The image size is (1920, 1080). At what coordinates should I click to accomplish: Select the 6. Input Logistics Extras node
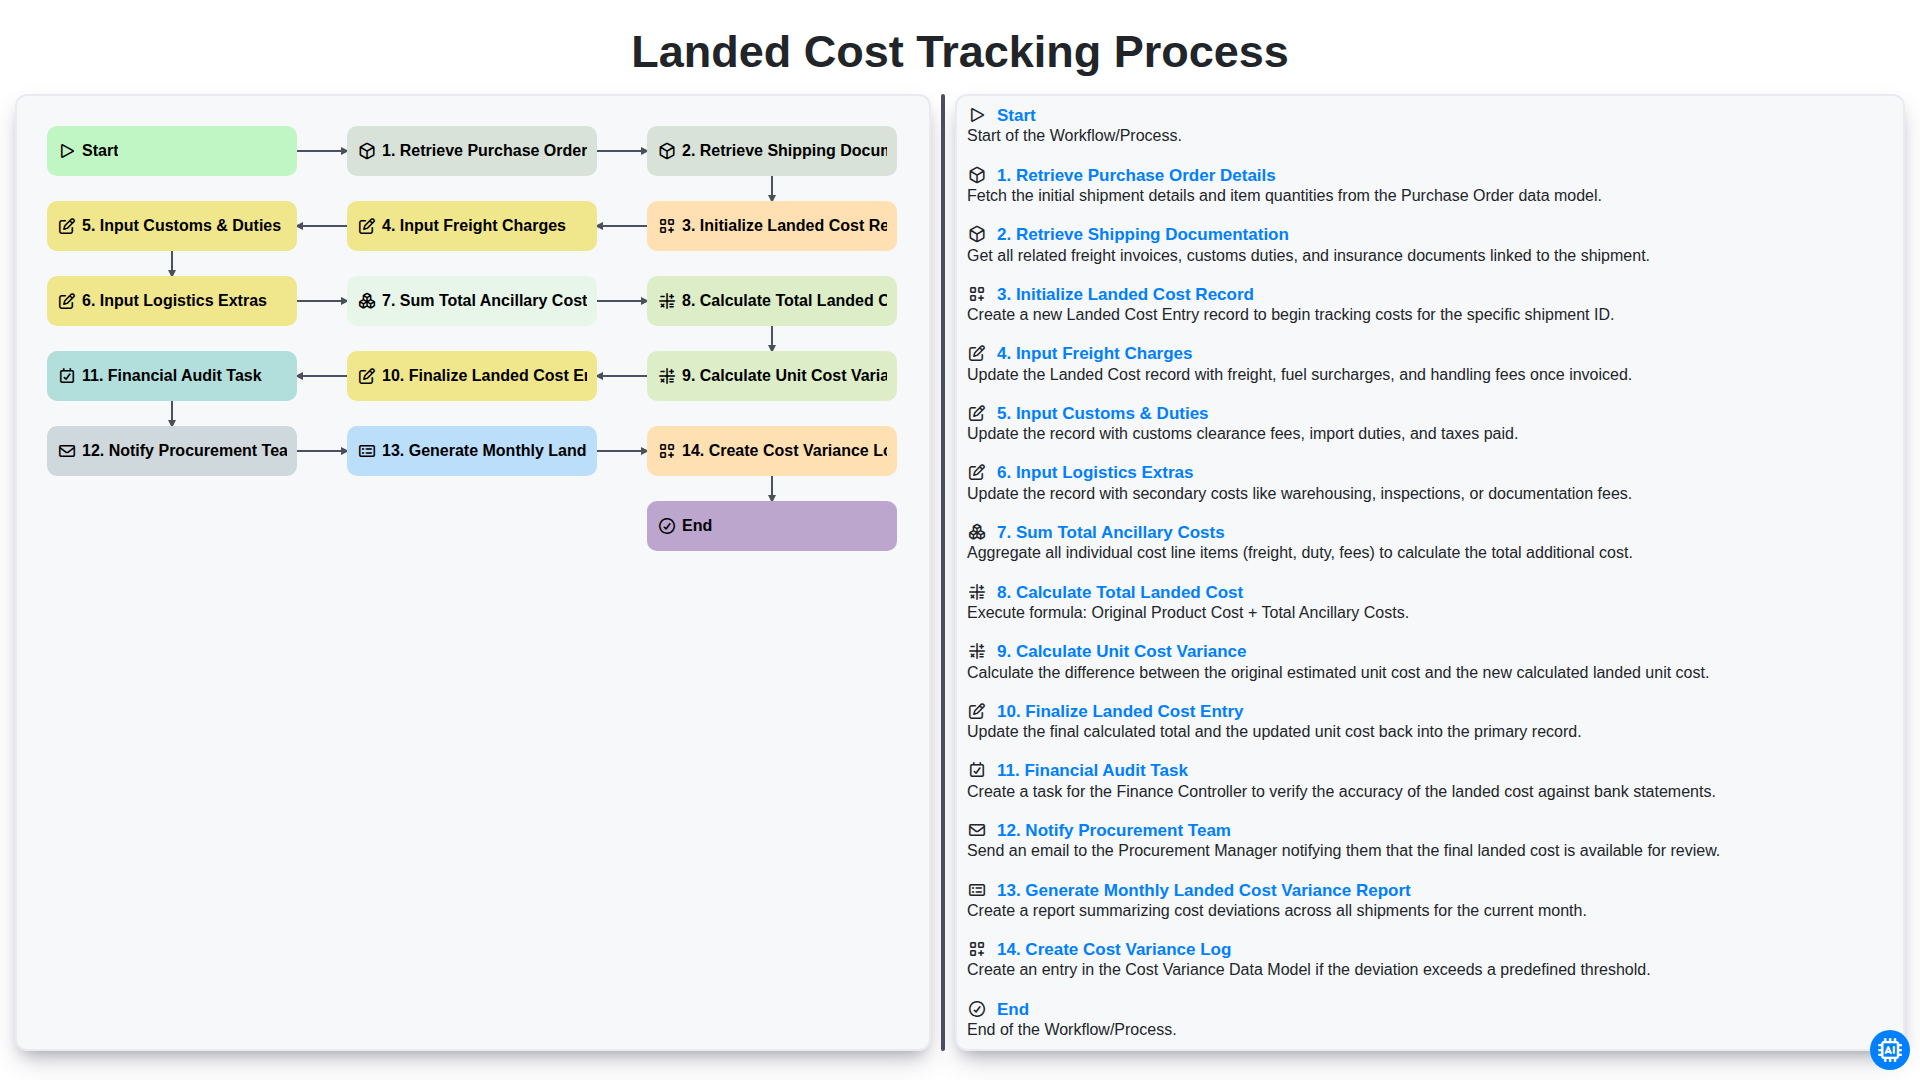(172, 301)
